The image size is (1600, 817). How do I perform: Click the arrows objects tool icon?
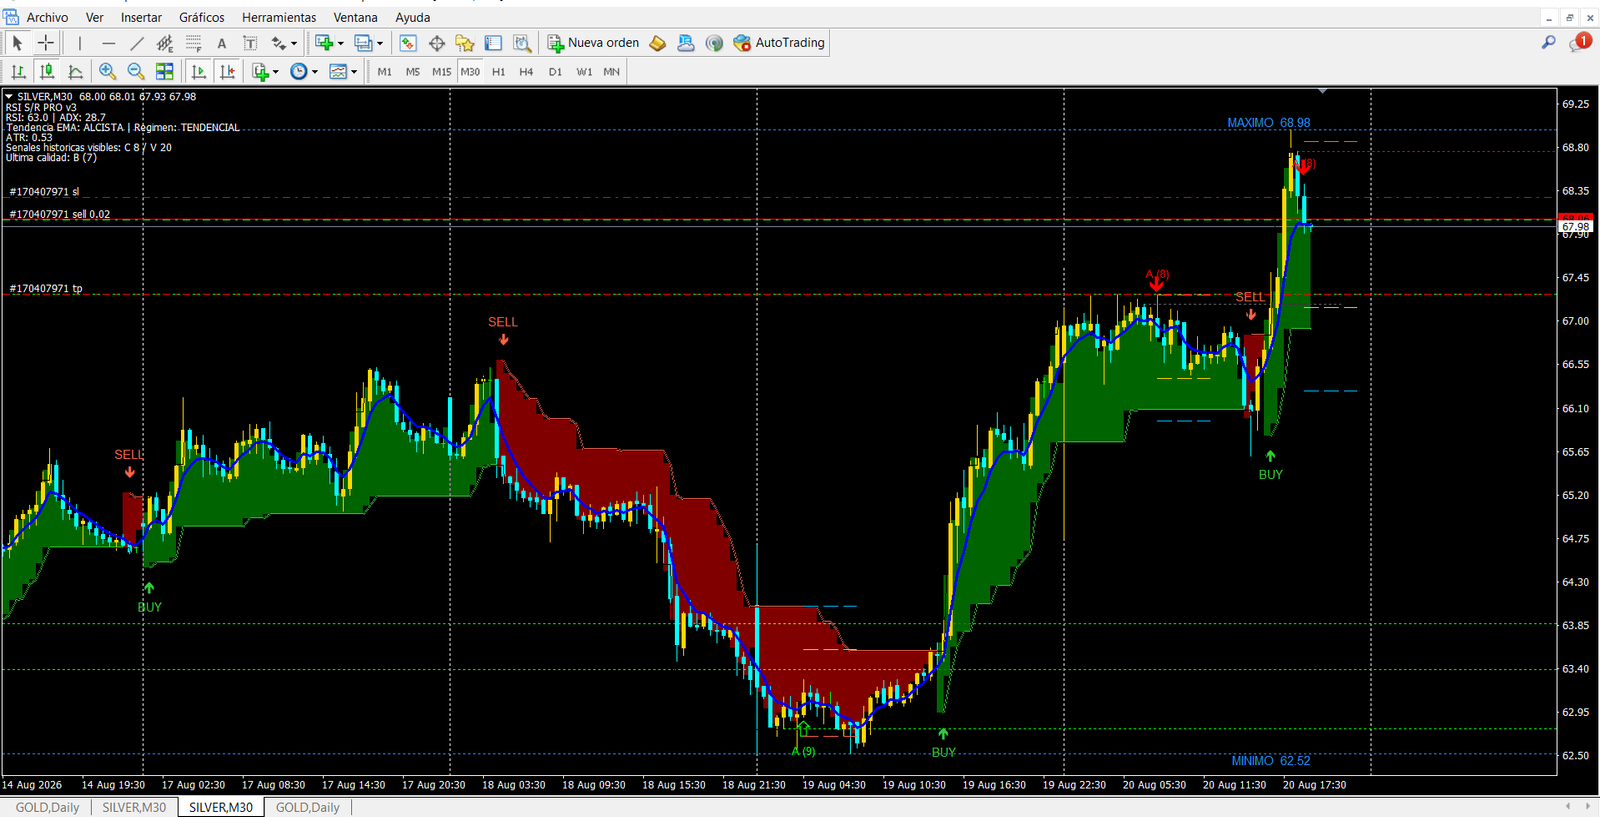point(279,43)
